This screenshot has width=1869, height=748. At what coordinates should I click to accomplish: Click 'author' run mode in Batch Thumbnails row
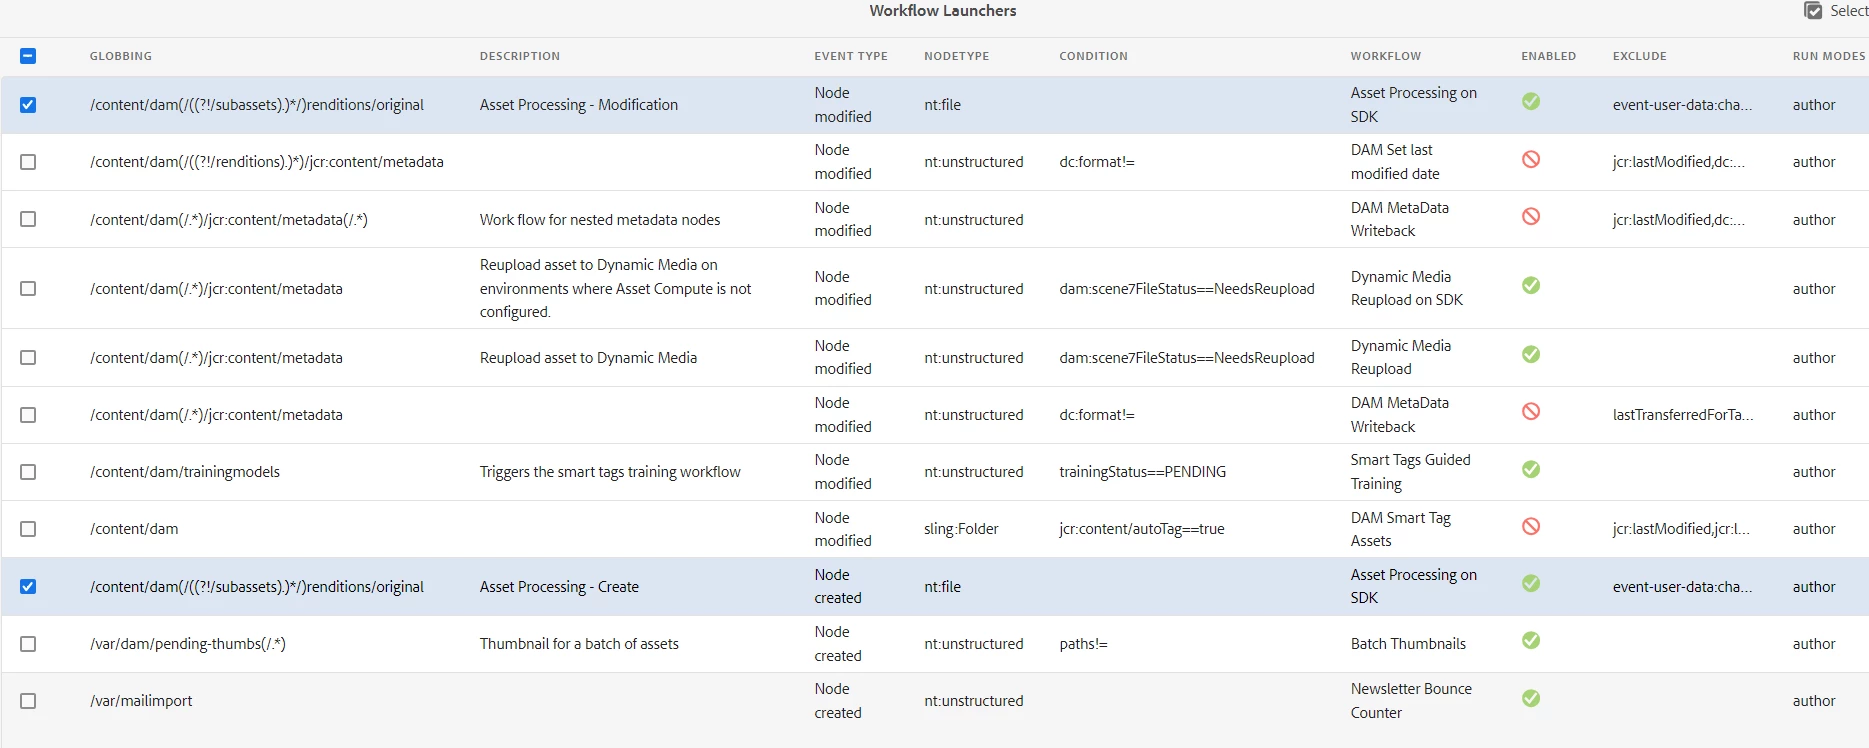click(1814, 644)
